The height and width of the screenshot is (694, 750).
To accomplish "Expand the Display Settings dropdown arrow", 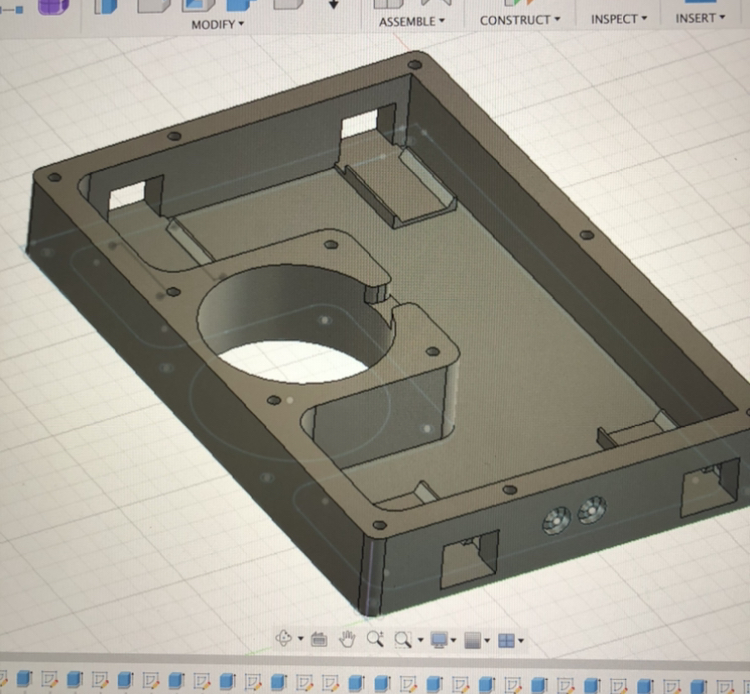I will [x=453, y=640].
